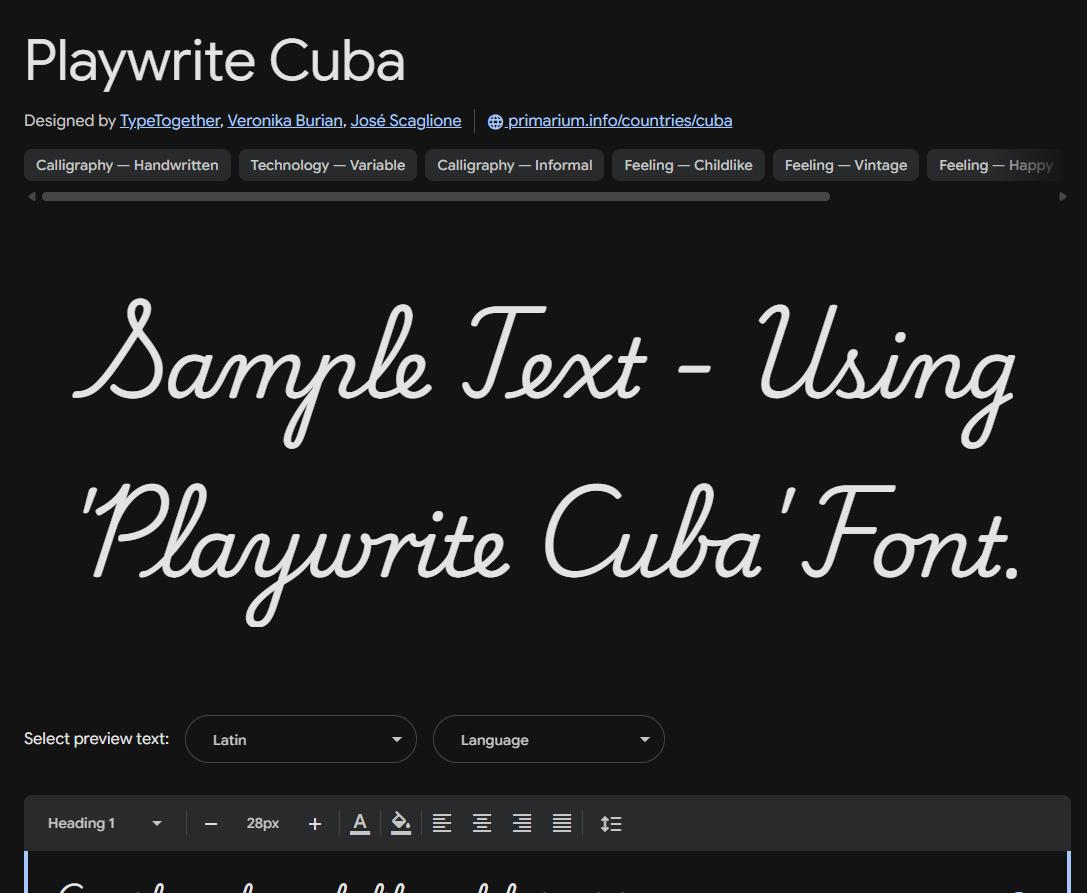Click the tag list right scroll arrow
The image size is (1087, 893).
click(x=1063, y=197)
